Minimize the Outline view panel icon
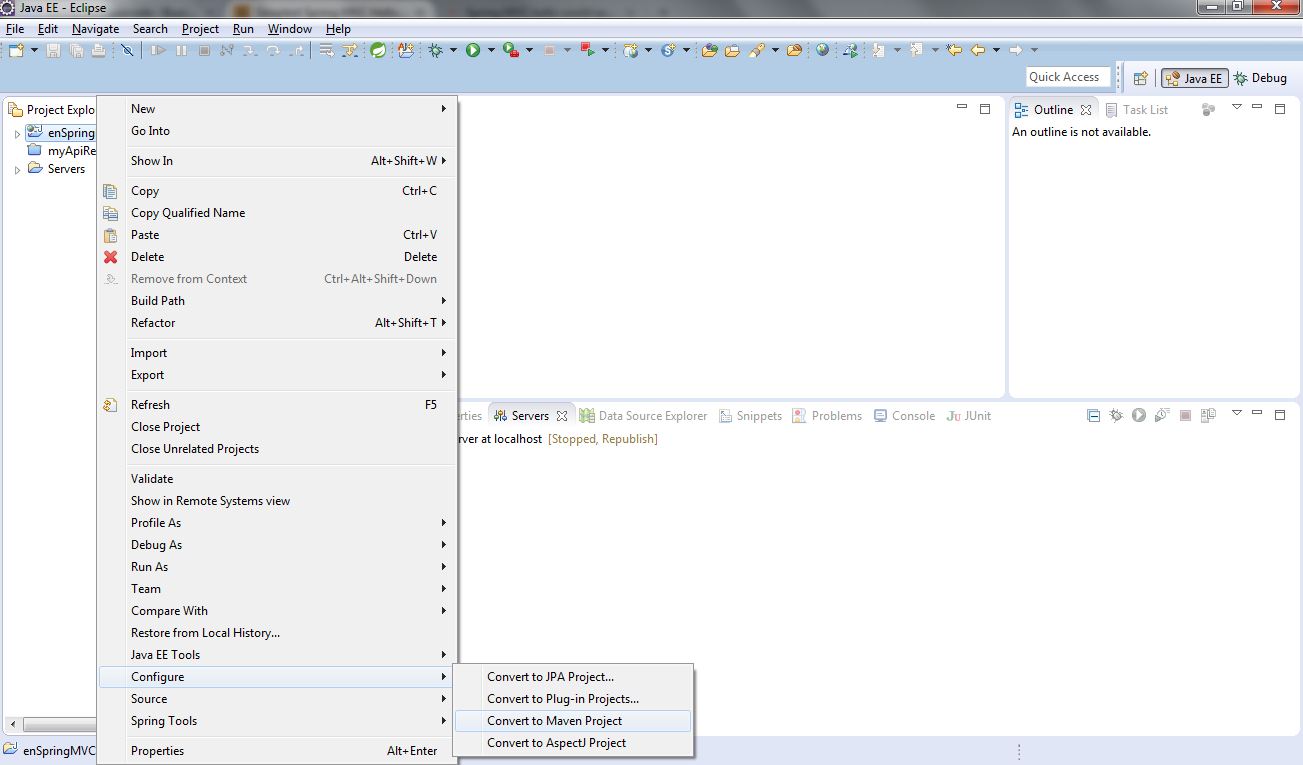 [1256, 108]
